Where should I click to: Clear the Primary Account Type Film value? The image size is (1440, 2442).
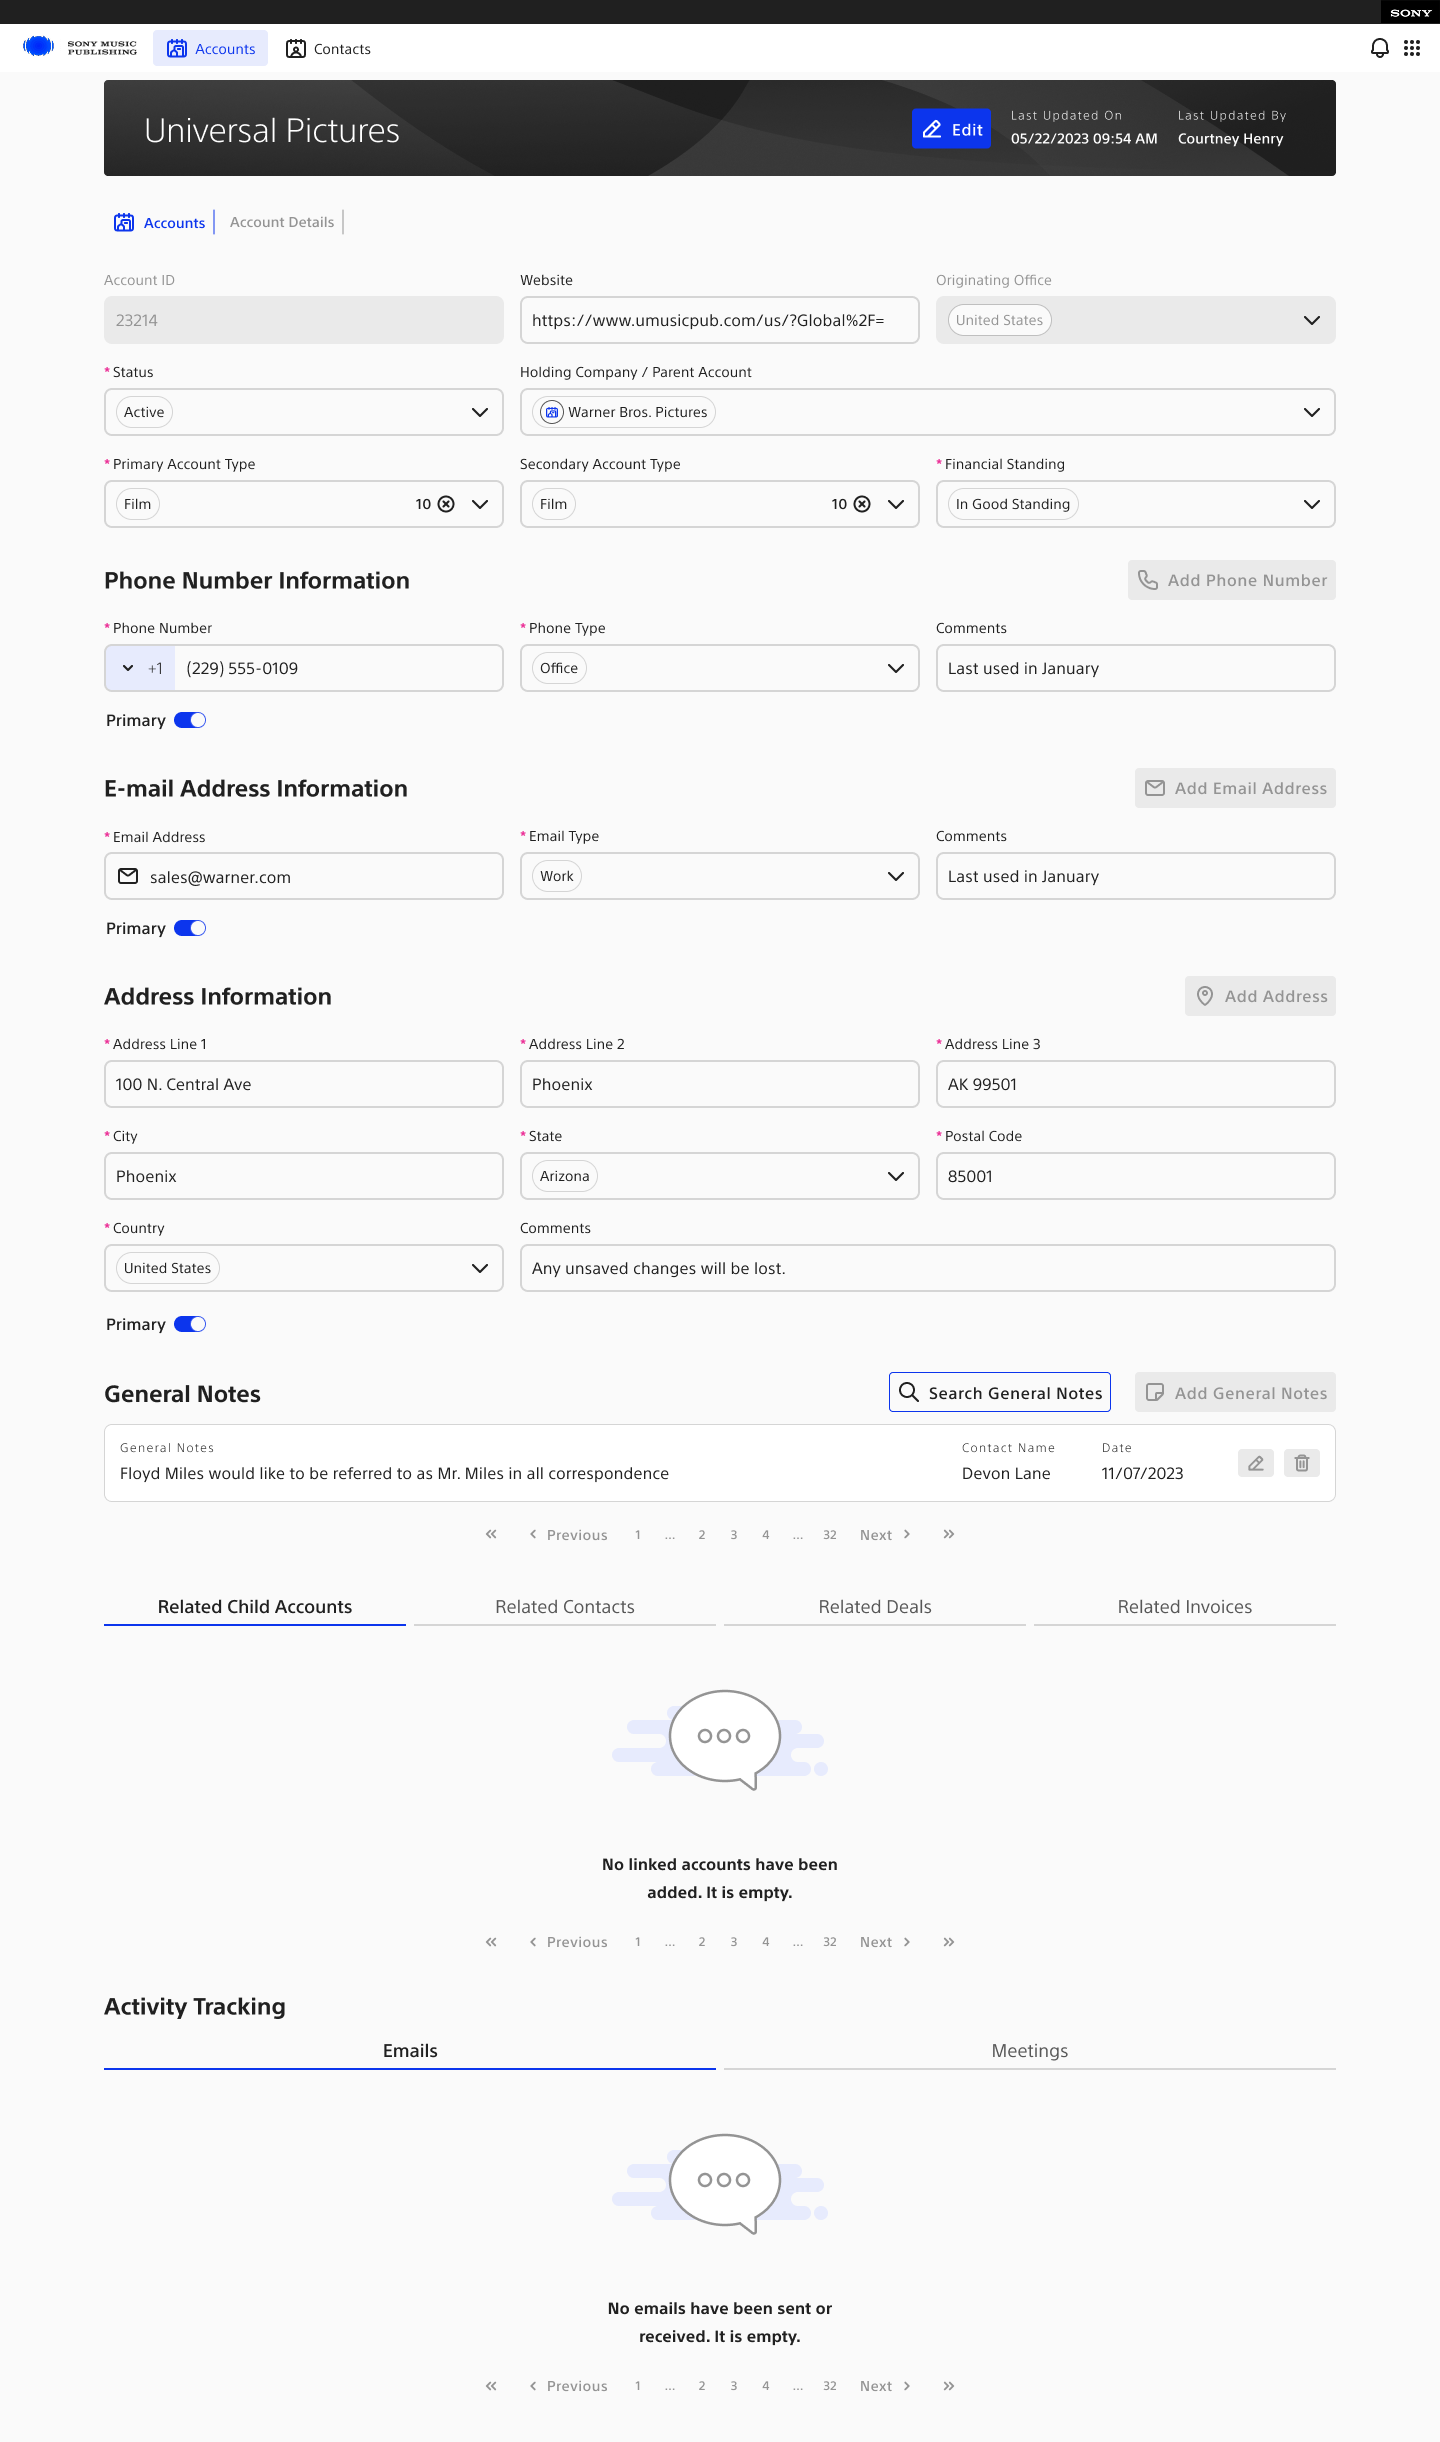pos(446,504)
